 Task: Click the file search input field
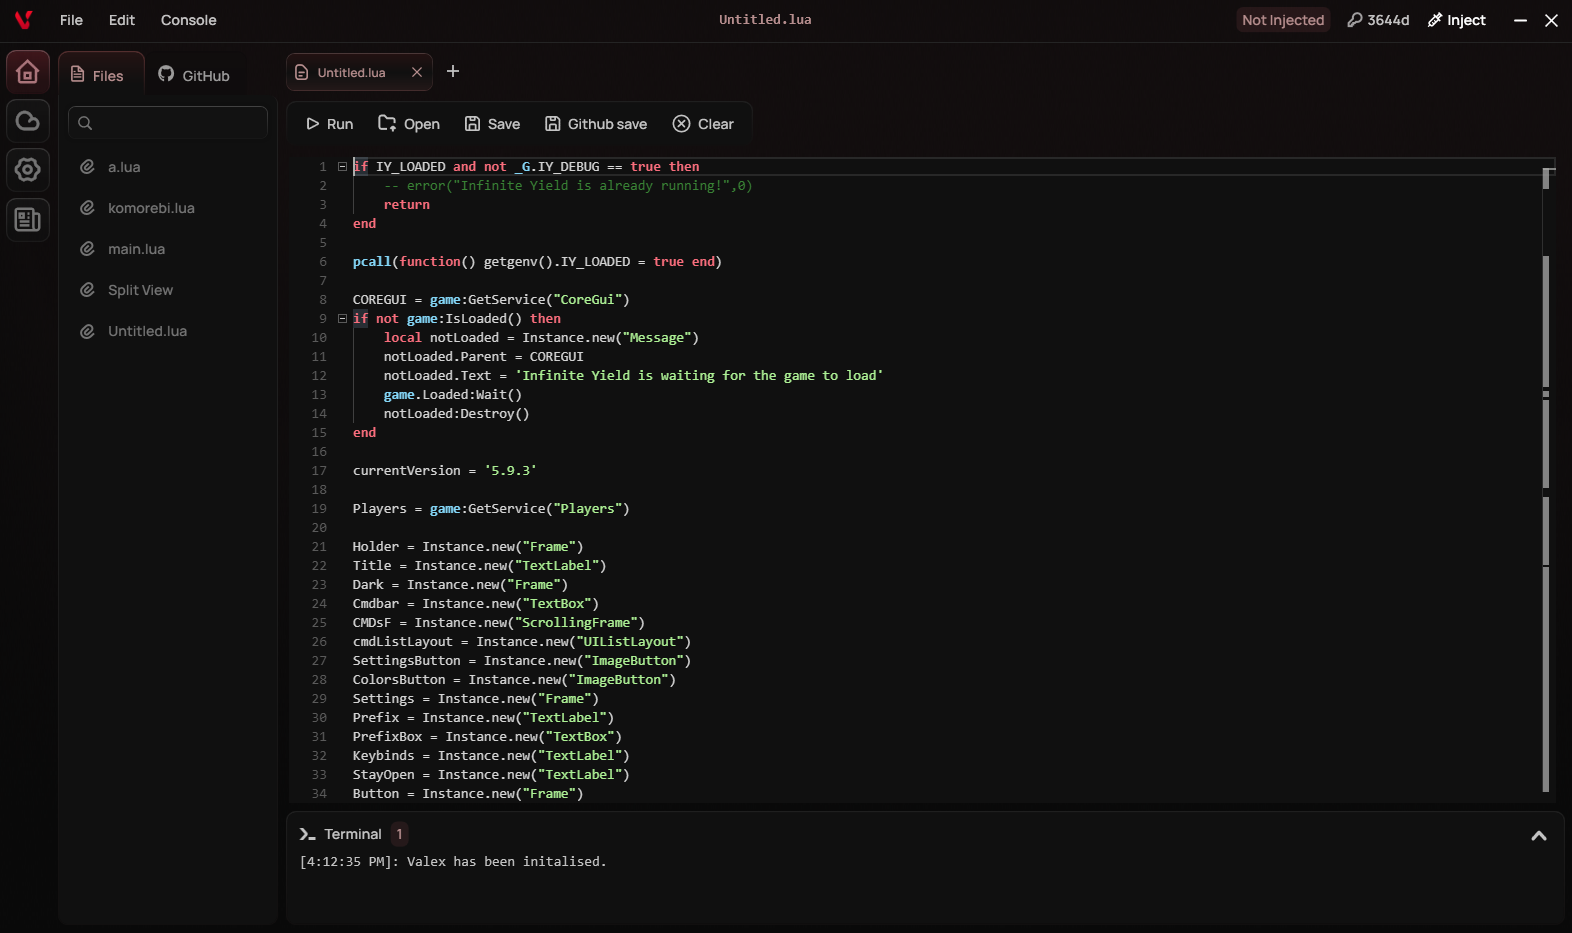(x=168, y=123)
